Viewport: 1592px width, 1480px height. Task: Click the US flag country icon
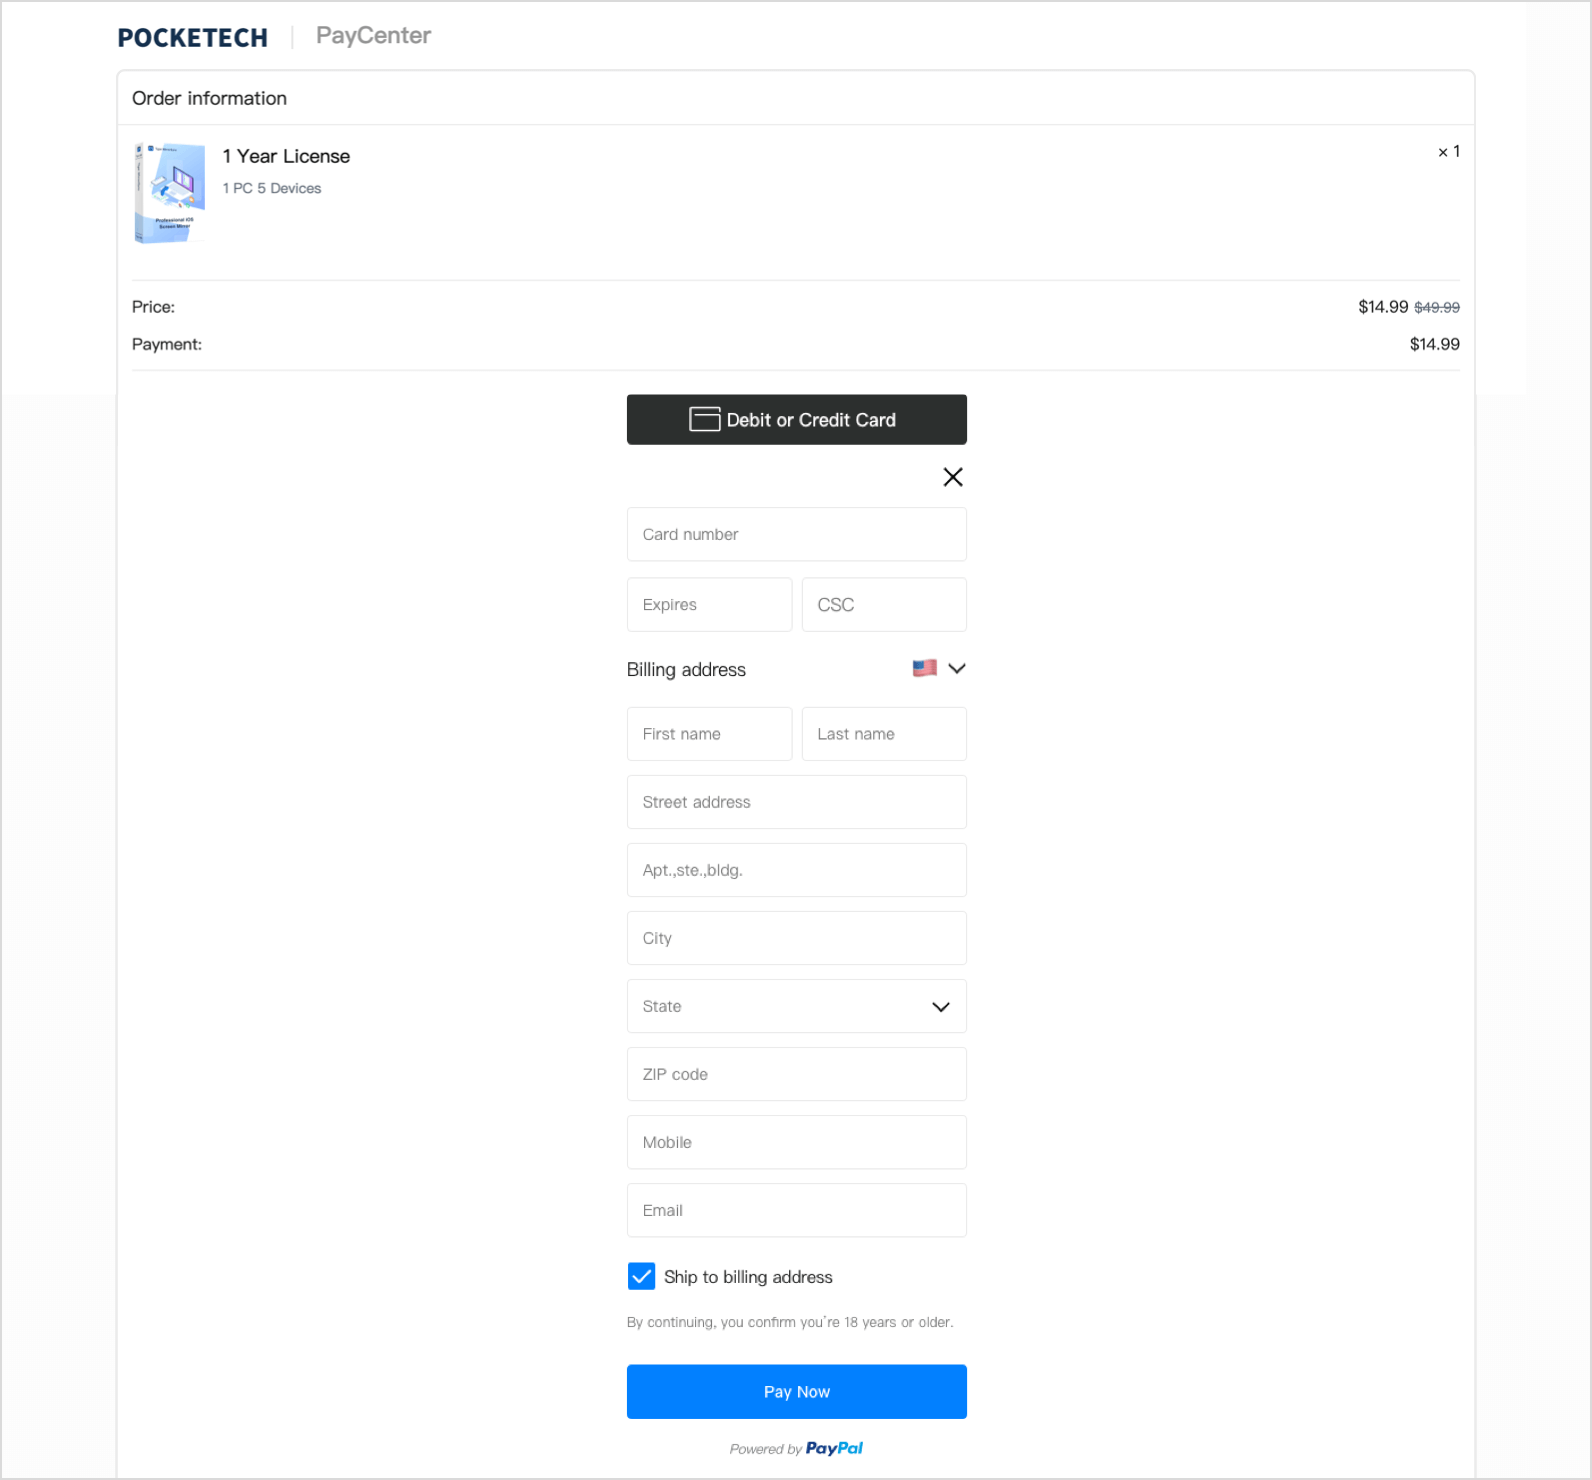tap(924, 668)
